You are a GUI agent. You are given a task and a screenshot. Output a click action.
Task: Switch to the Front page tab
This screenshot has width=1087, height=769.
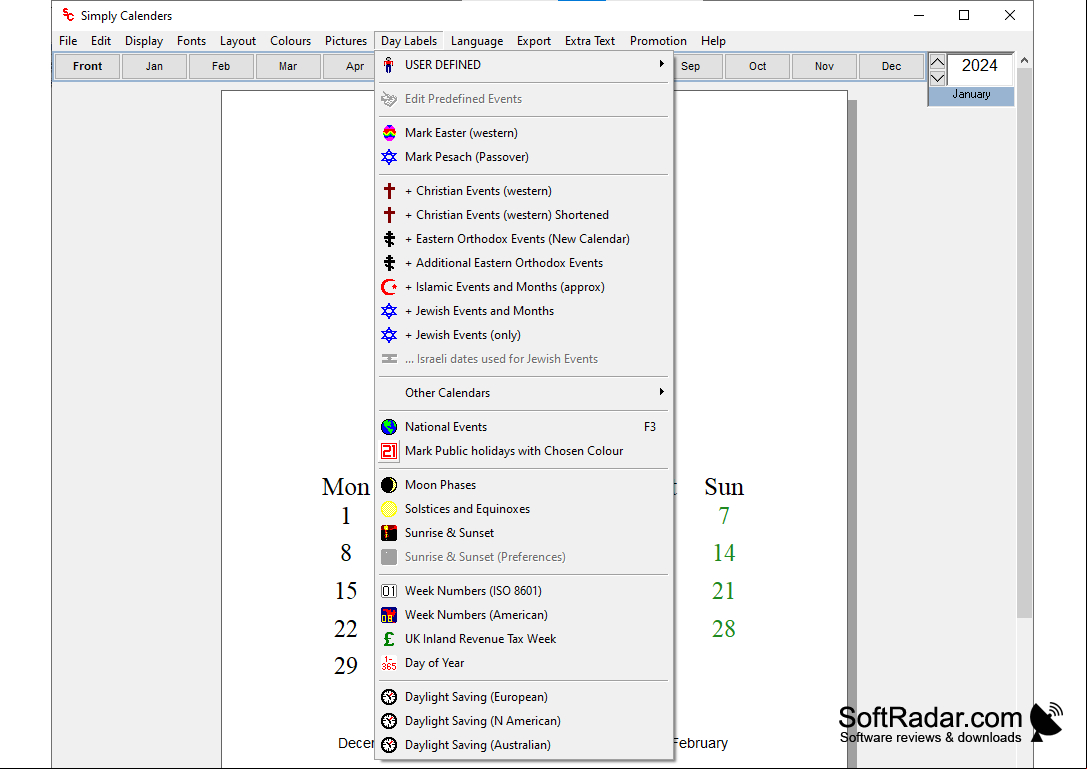pyautogui.click(x=87, y=67)
